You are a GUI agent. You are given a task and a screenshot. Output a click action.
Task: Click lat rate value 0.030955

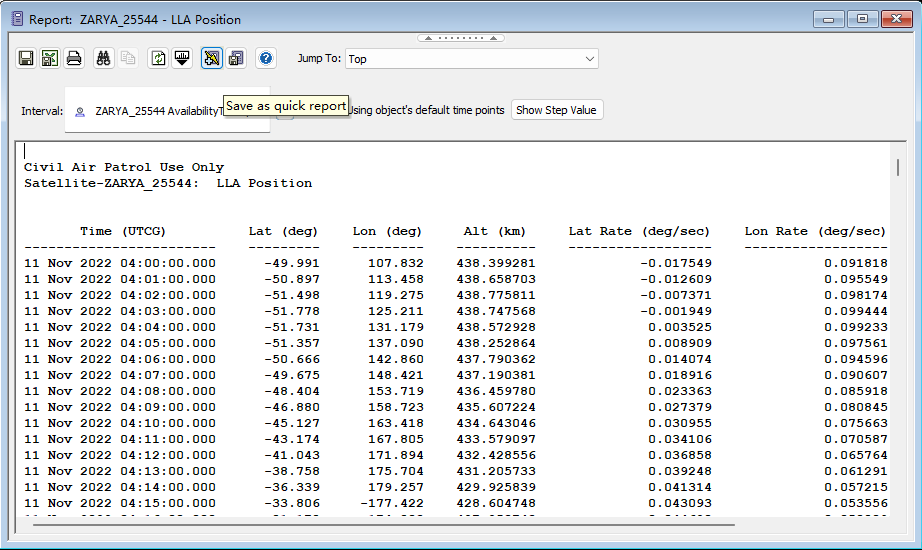(x=680, y=423)
